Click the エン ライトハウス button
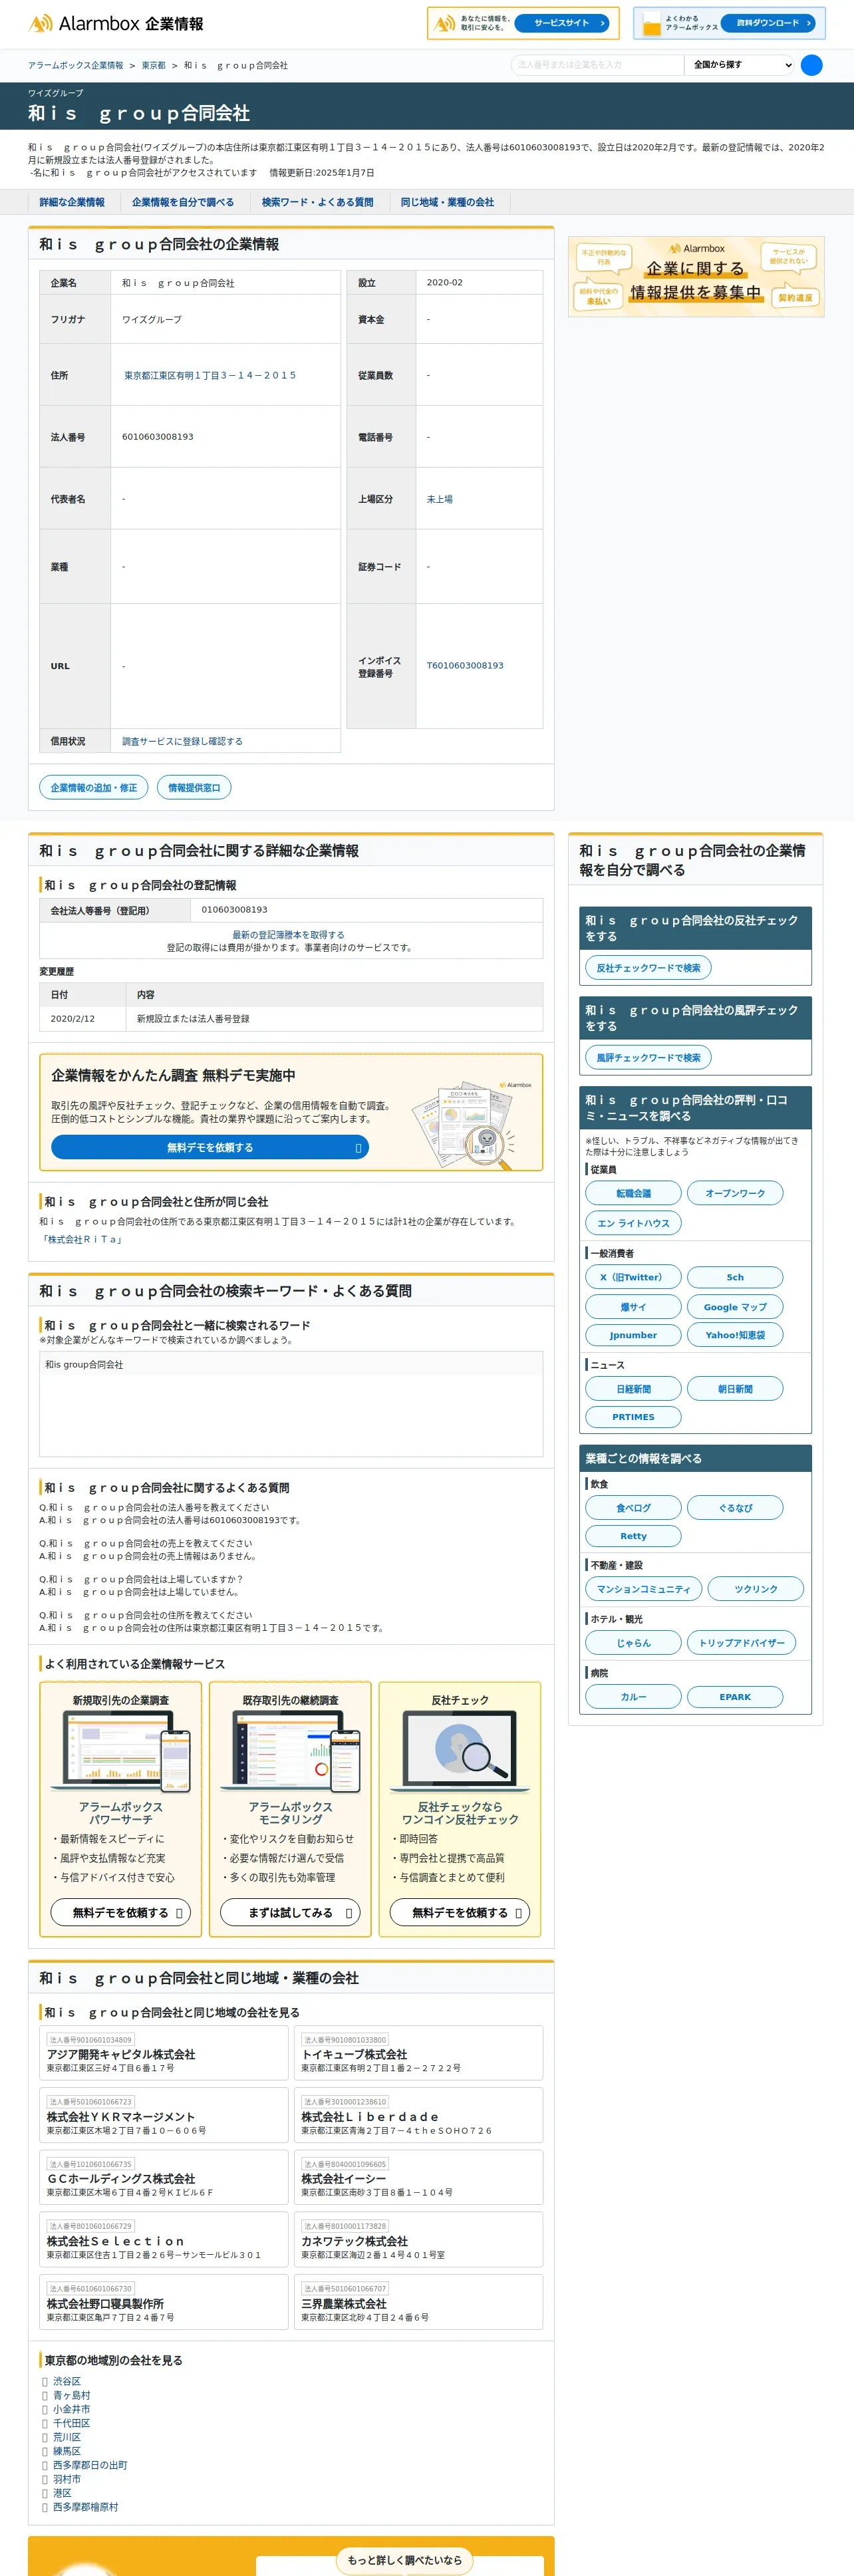This screenshot has height=2576, width=854. 633,1224
